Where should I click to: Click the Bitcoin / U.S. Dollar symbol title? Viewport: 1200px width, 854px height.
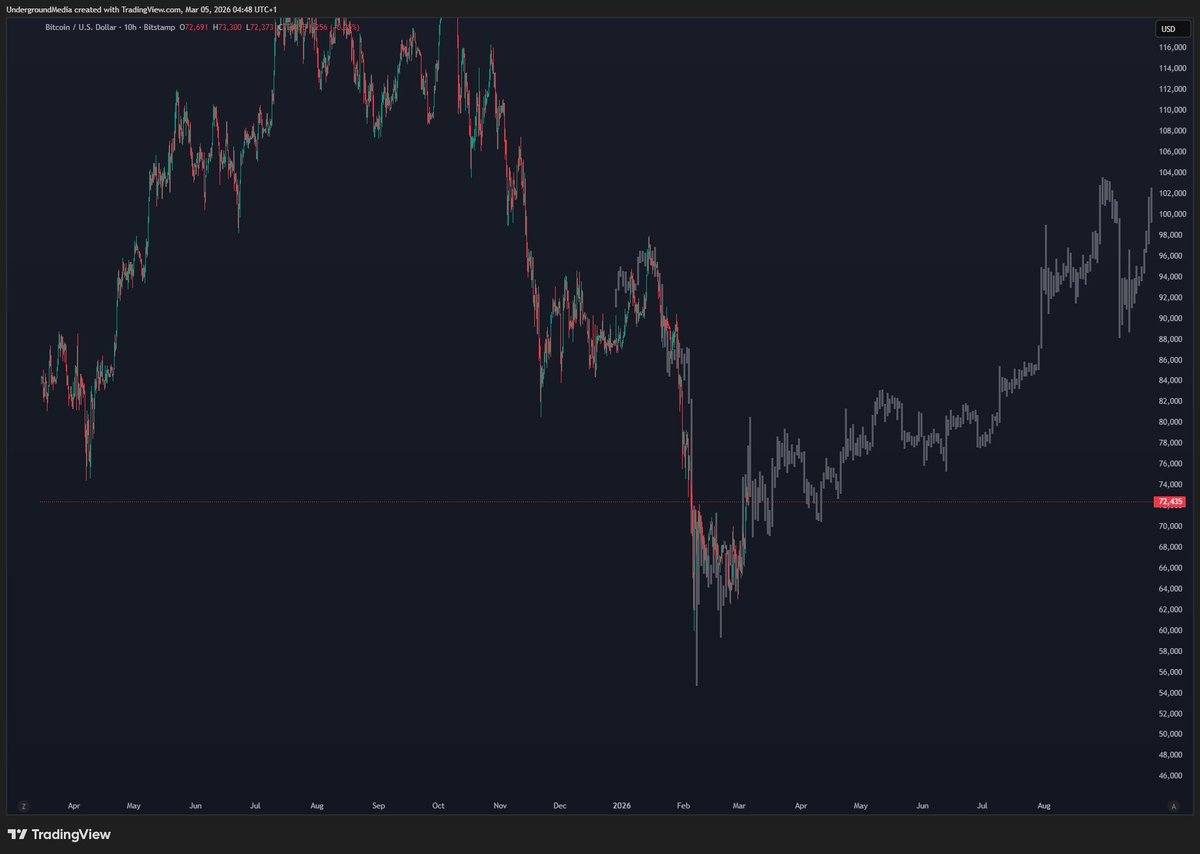82,27
